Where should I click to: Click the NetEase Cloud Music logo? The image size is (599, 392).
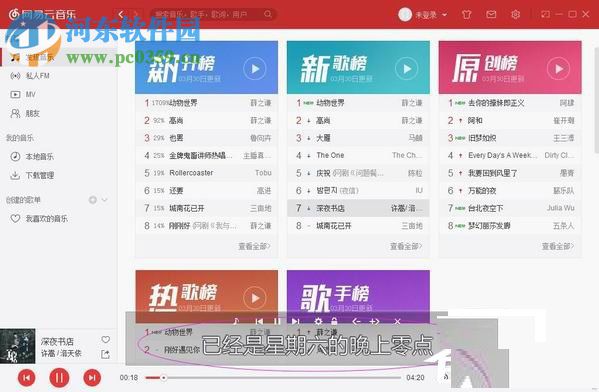42,15
